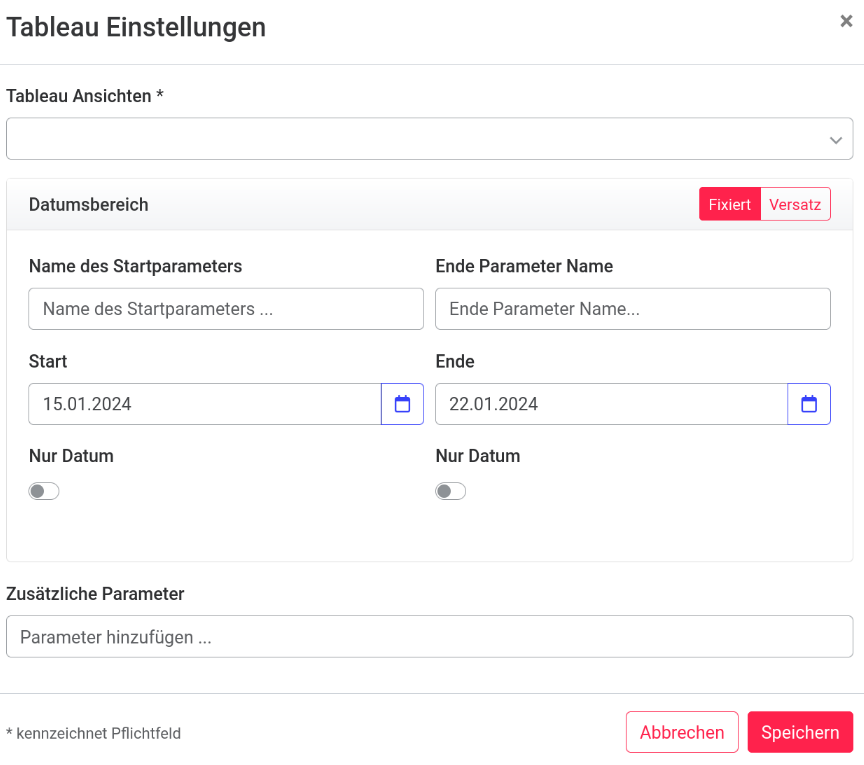The image size is (864, 765).
Task: Click the Tableau Ansichten field label
Action: (85, 96)
